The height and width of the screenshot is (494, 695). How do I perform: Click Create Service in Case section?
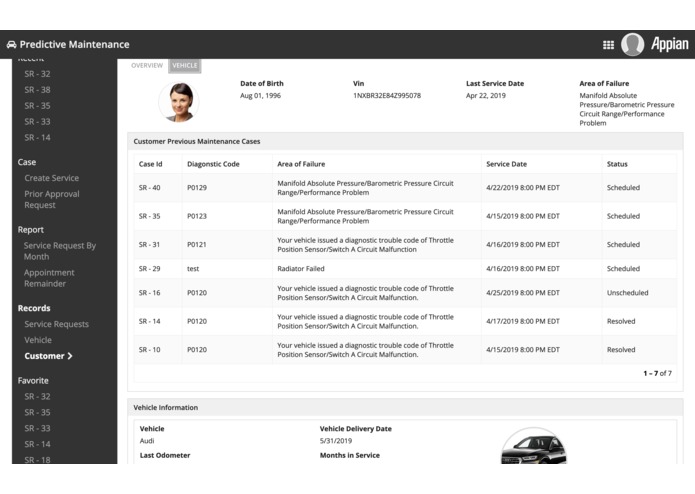tap(51, 178)
